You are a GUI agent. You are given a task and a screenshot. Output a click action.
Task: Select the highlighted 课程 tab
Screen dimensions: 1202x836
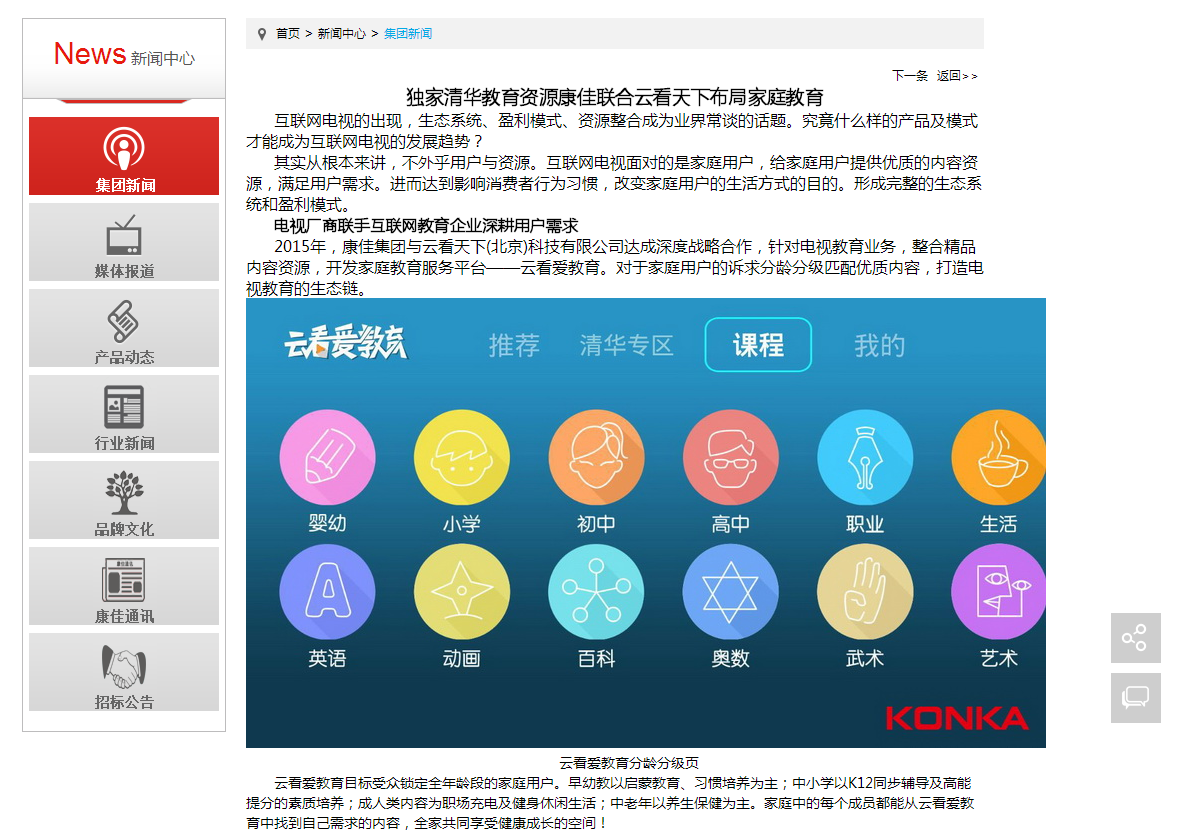click(x=758, y=345)
